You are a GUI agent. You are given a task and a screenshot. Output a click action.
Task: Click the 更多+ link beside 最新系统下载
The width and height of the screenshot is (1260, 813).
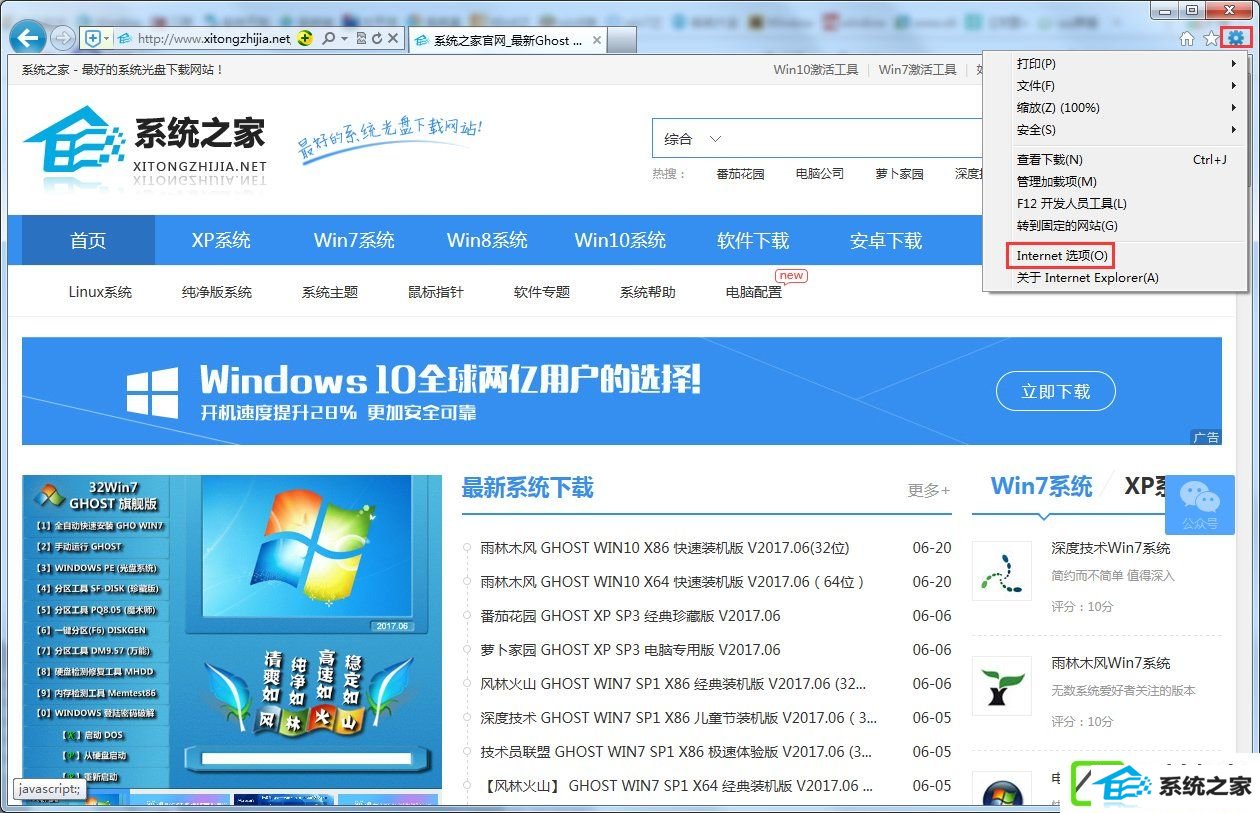coord(929,490)
